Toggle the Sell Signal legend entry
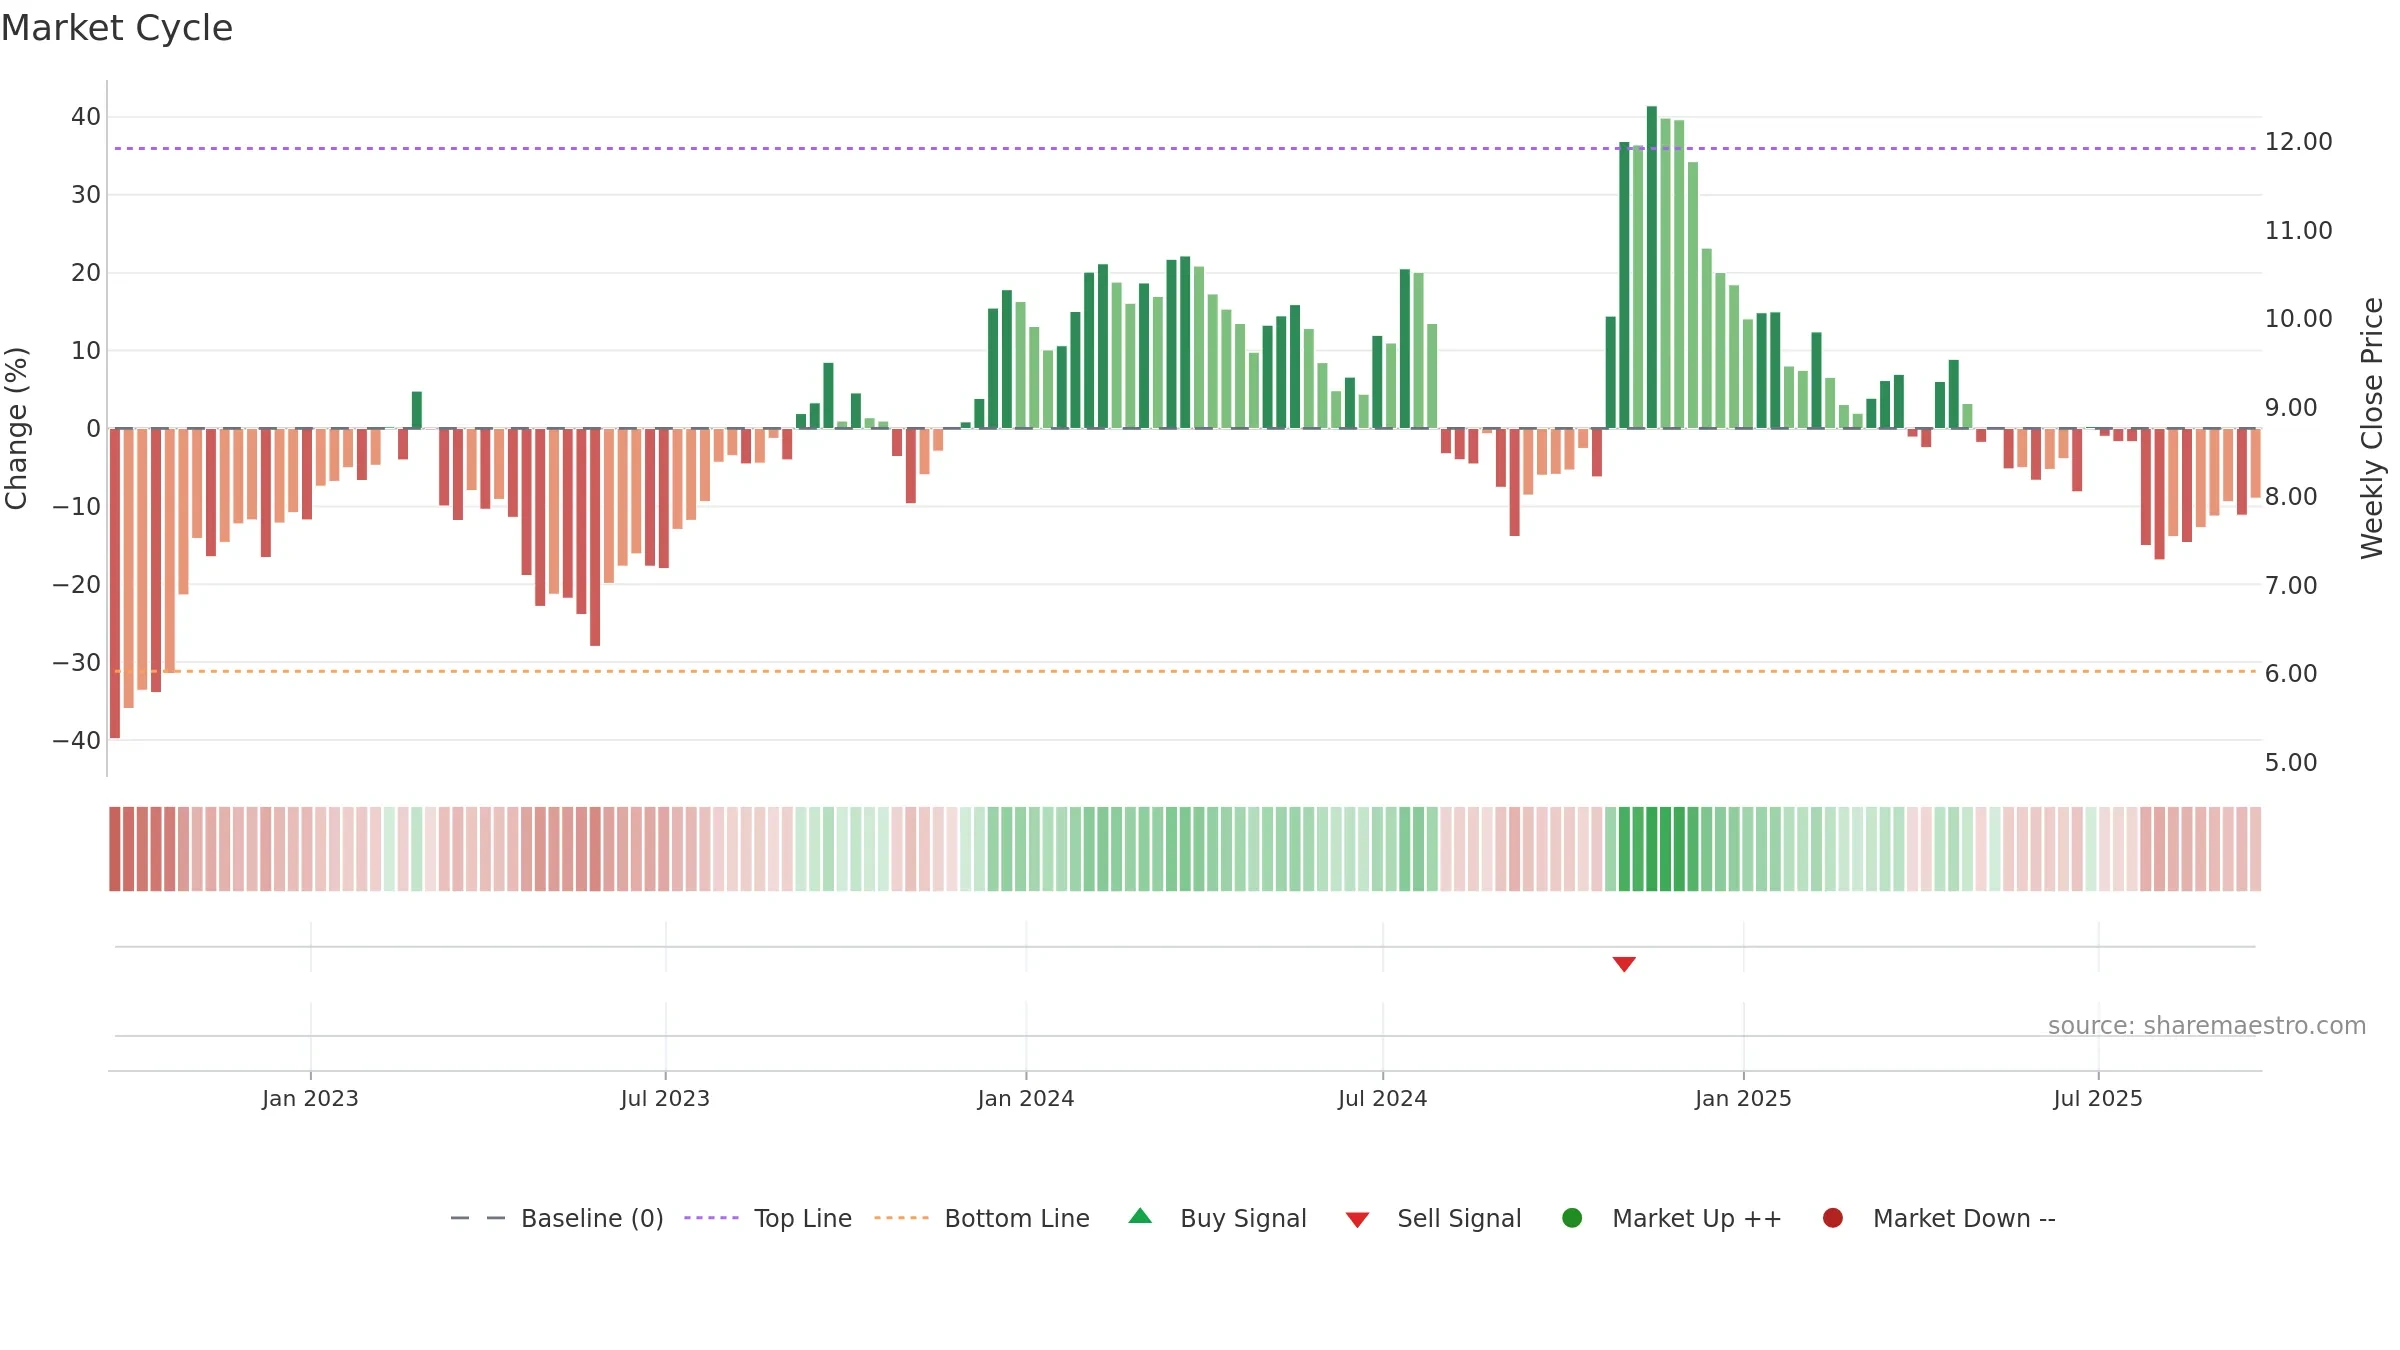2400x1350 pixels. (1433, 1218)
